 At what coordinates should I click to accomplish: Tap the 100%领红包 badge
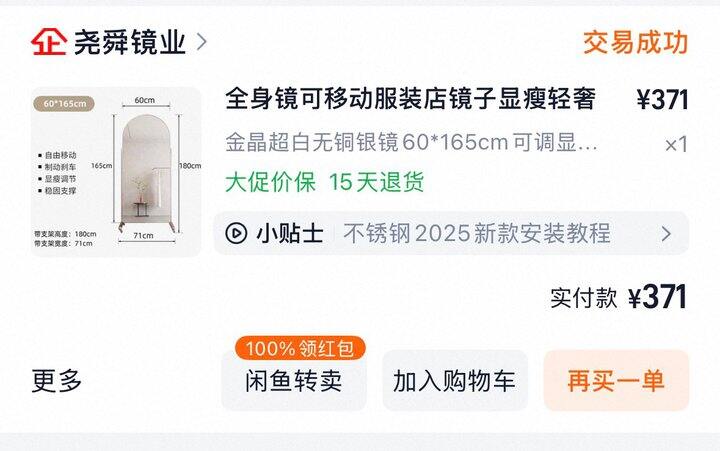coord(300,349)
